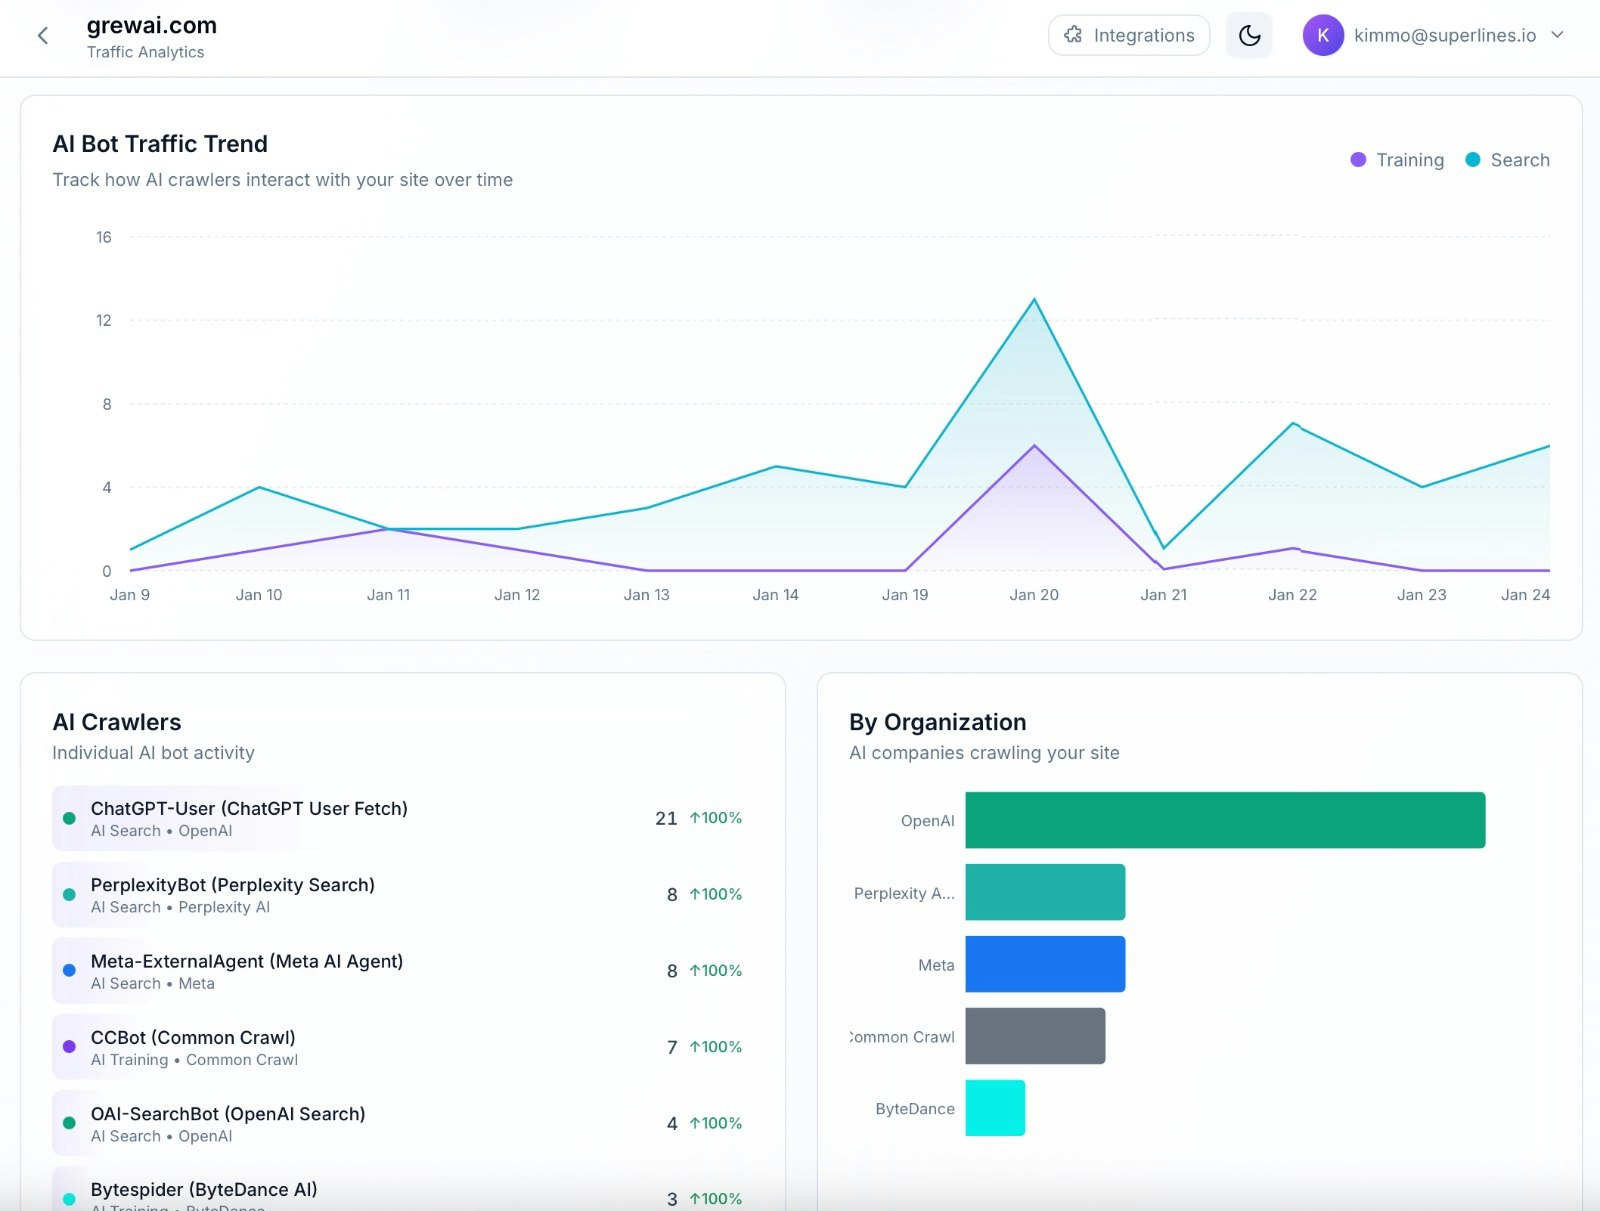Open the account dropdown next to the email
The image size is (1600, 1211).
pyautogui.click(x=1558, y=35)
